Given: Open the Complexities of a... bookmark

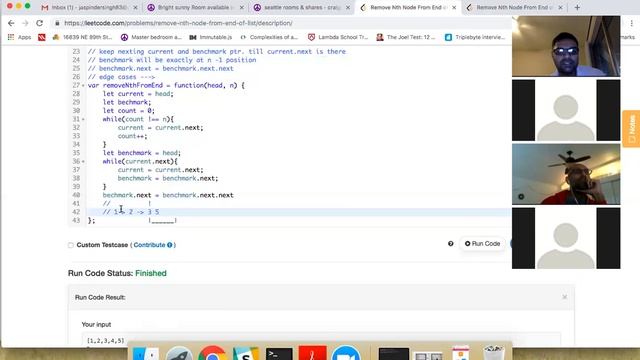Looking at the screenshot, I should point(269,37).
